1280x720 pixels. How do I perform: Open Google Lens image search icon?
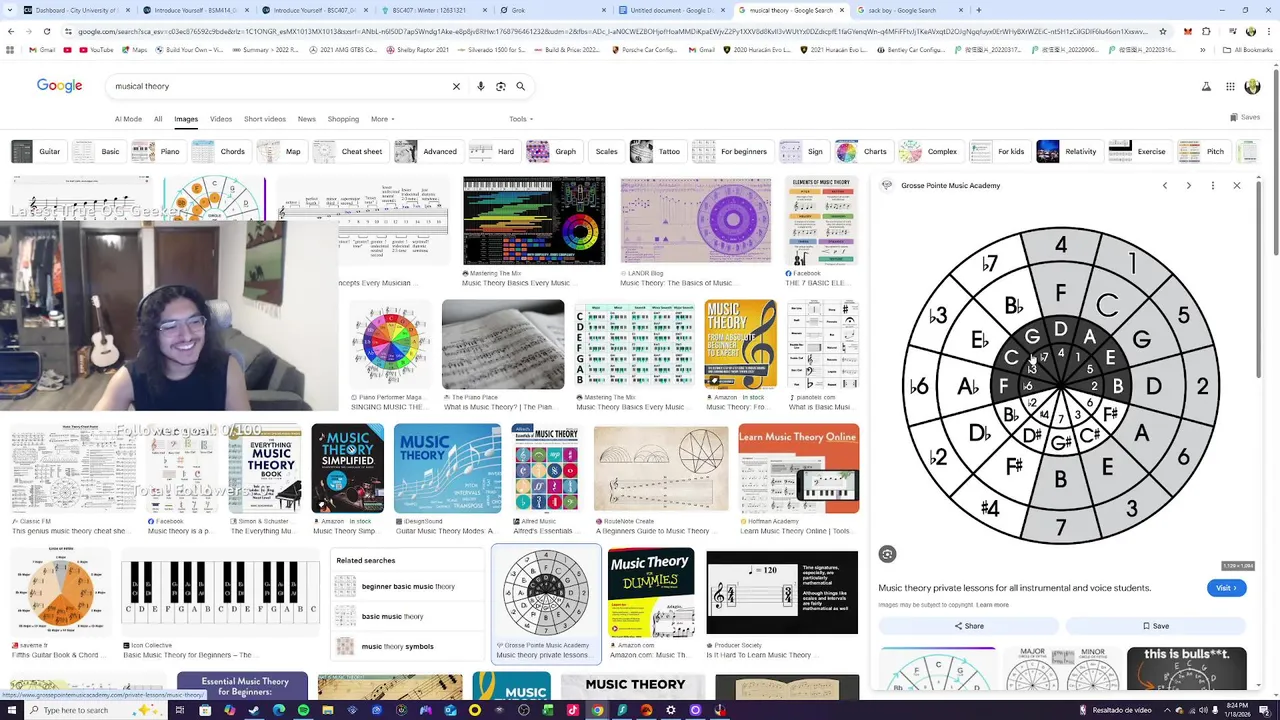tap(501, 86)
